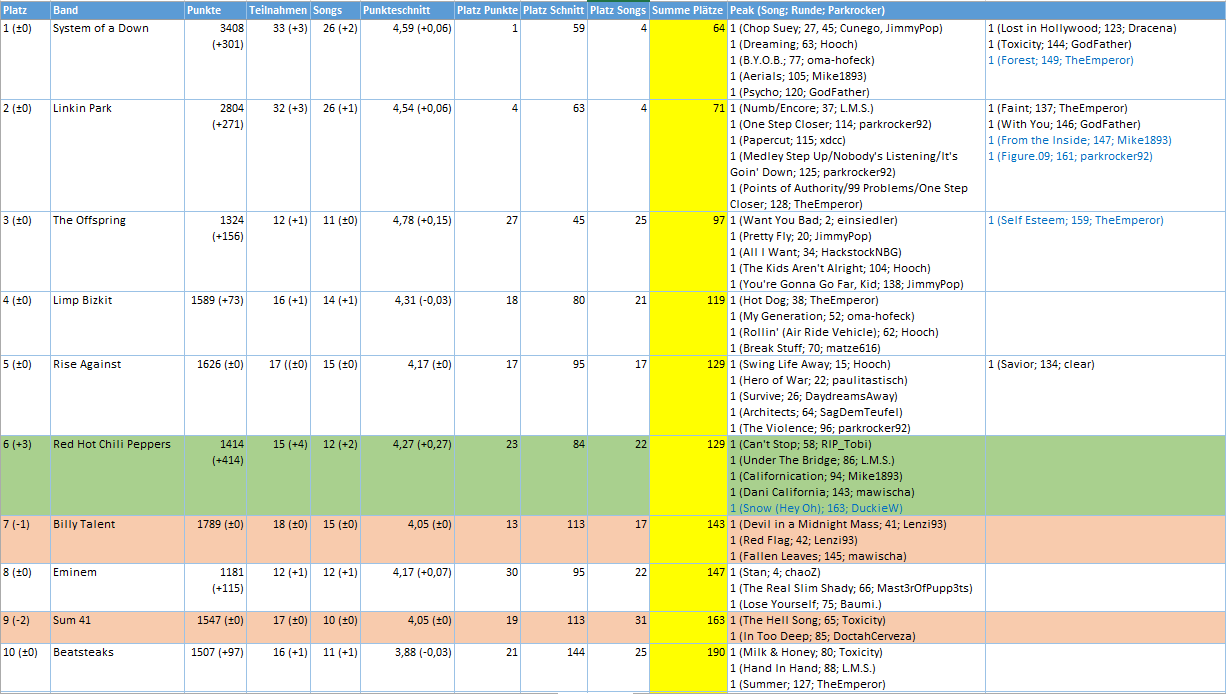Click the '9 (-2)' rank cell
Screen dimensions: 1226x694
[25, 628]
